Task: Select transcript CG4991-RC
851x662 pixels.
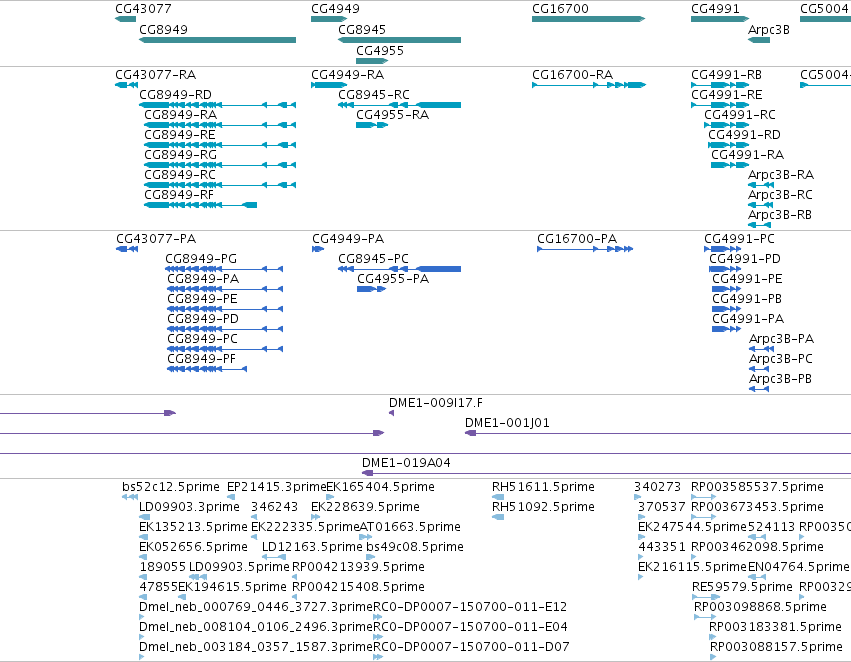Action: coord(740,115)
